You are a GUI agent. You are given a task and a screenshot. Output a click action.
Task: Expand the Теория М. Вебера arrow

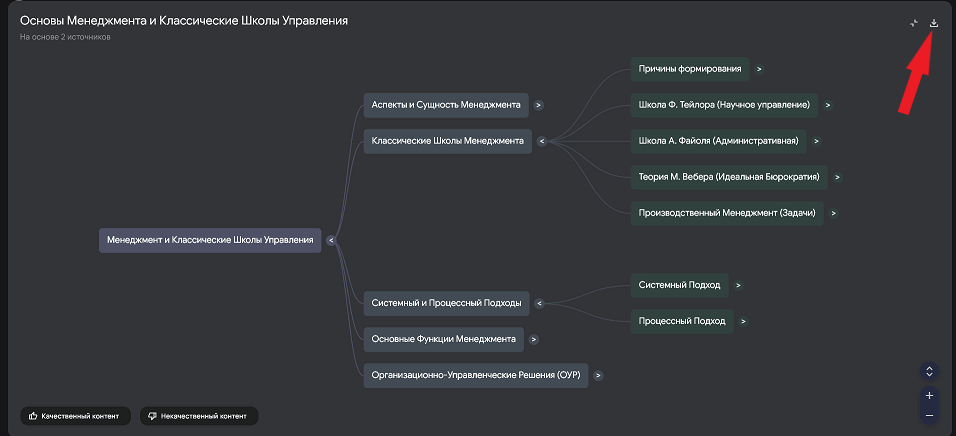coord(837,177)
